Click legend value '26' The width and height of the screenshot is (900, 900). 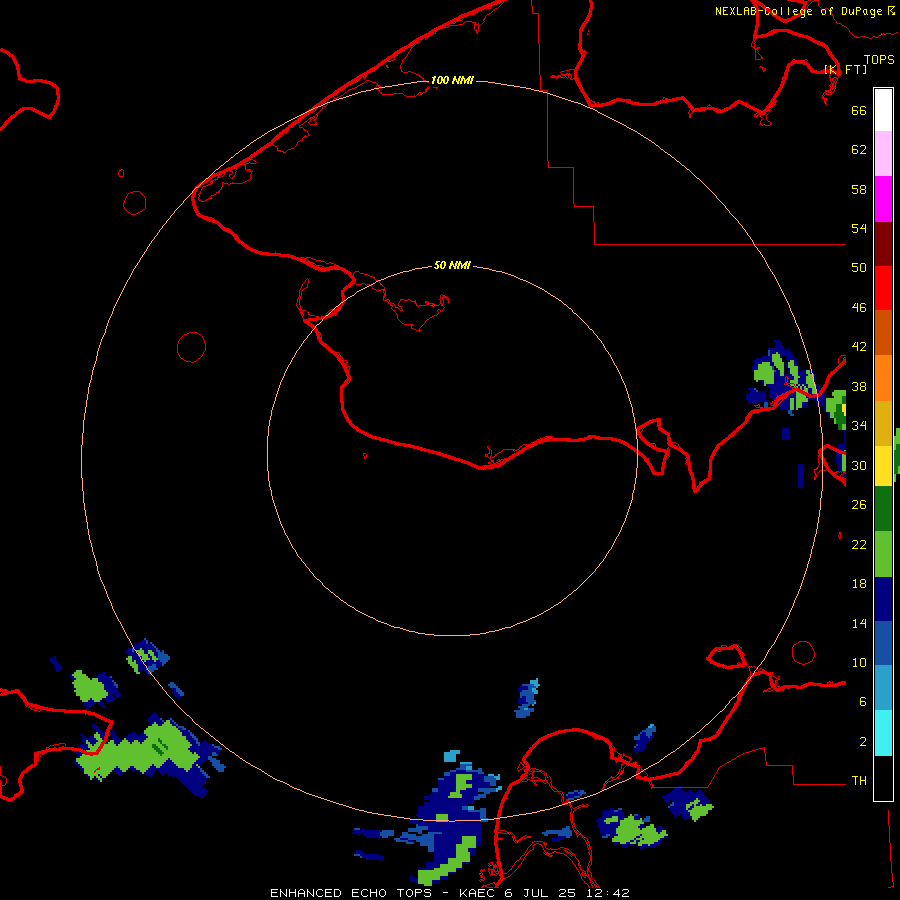coord(859,505)
